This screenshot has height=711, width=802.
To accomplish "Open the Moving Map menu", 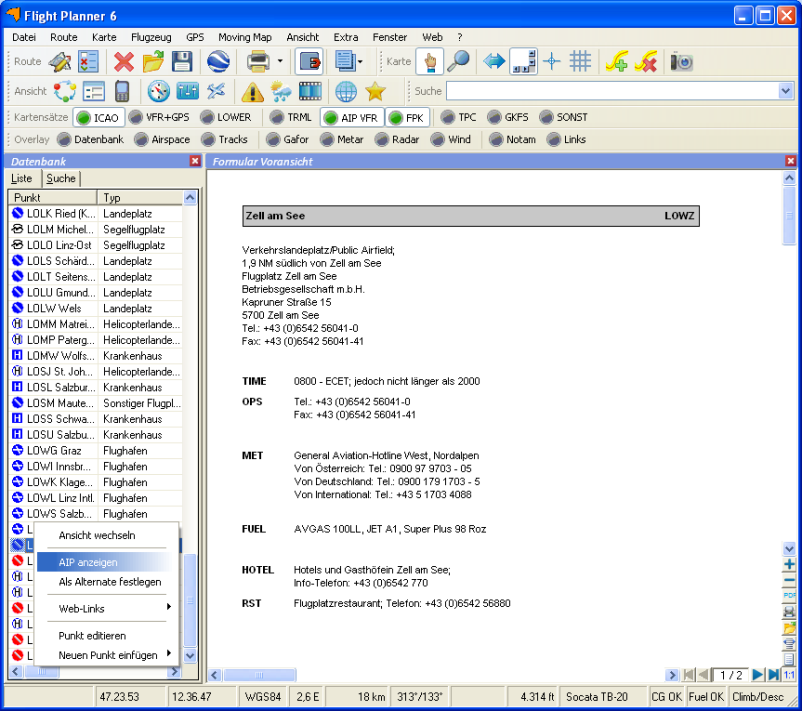I will coord(244,37).
